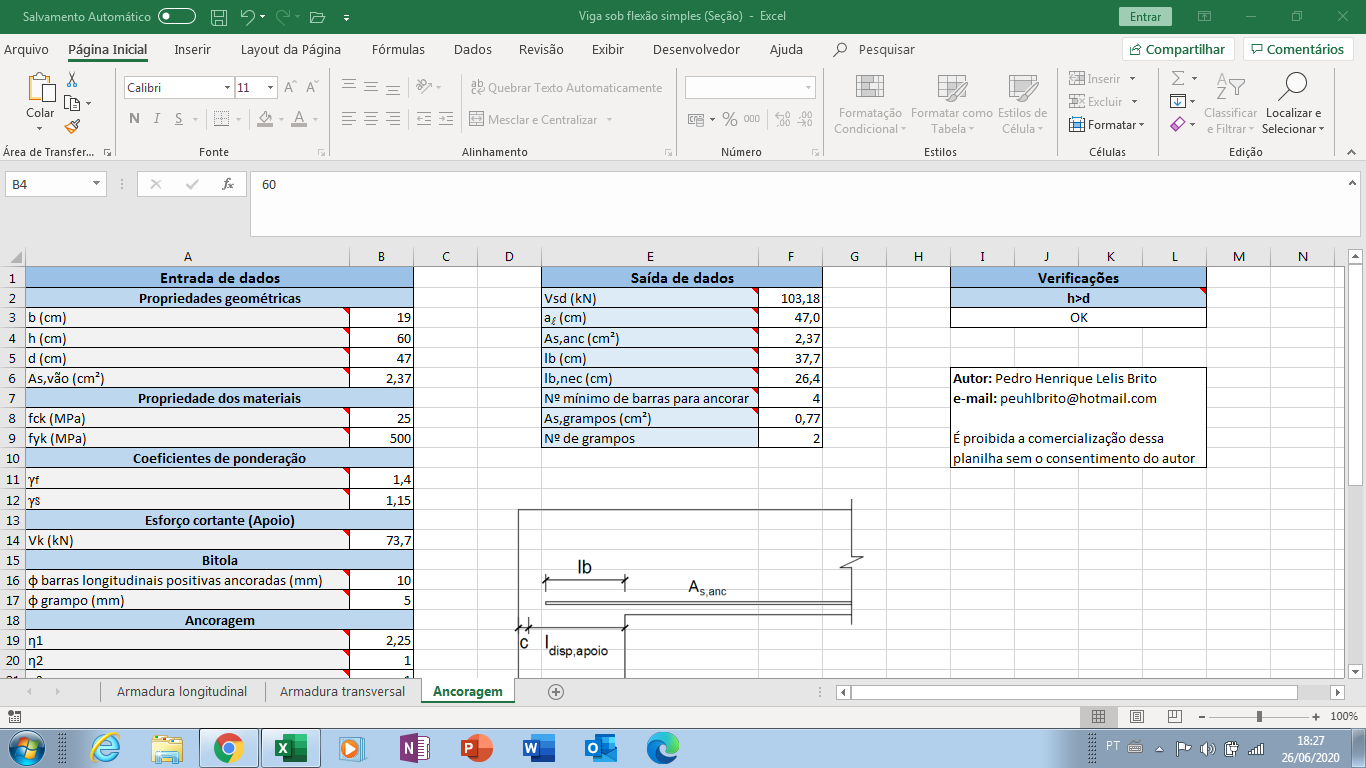Decrease decimal places
The image size is (1366, 768).
[805, 120]
